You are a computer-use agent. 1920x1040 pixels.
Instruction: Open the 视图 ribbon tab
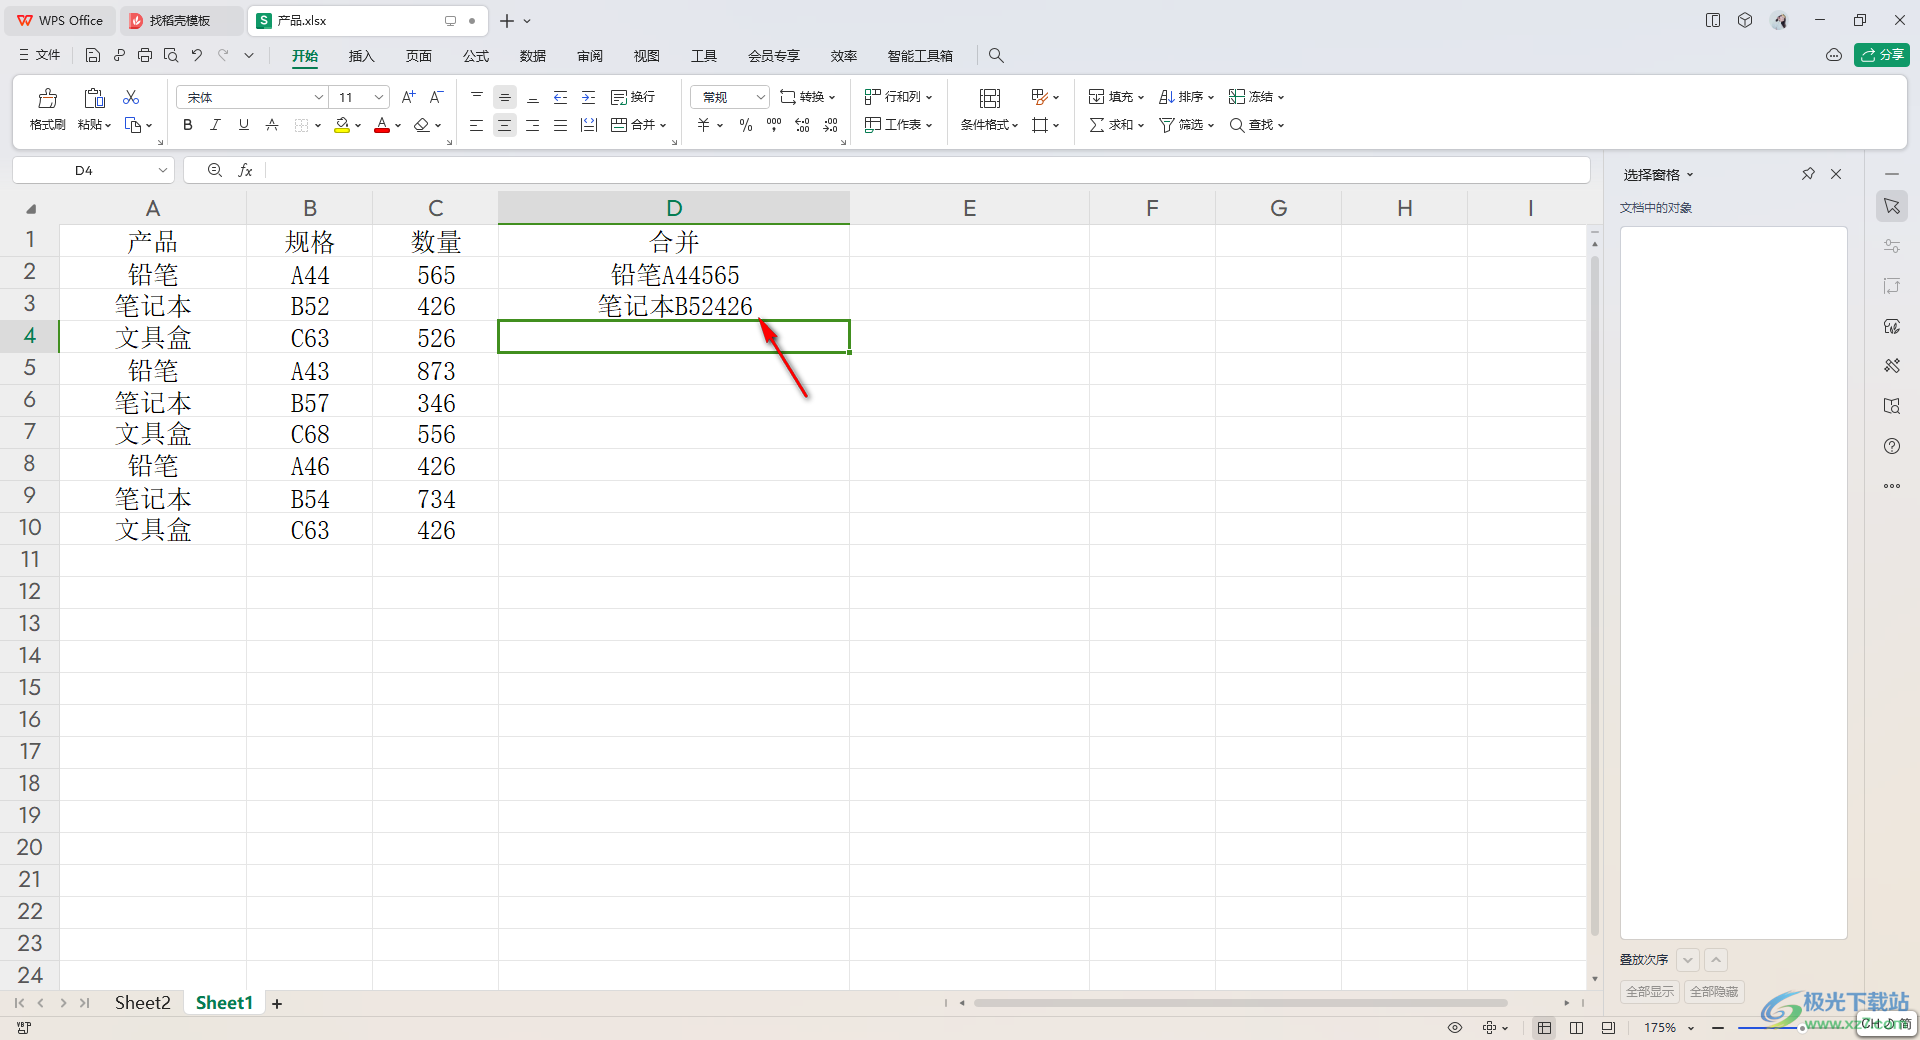coord(647,56)
